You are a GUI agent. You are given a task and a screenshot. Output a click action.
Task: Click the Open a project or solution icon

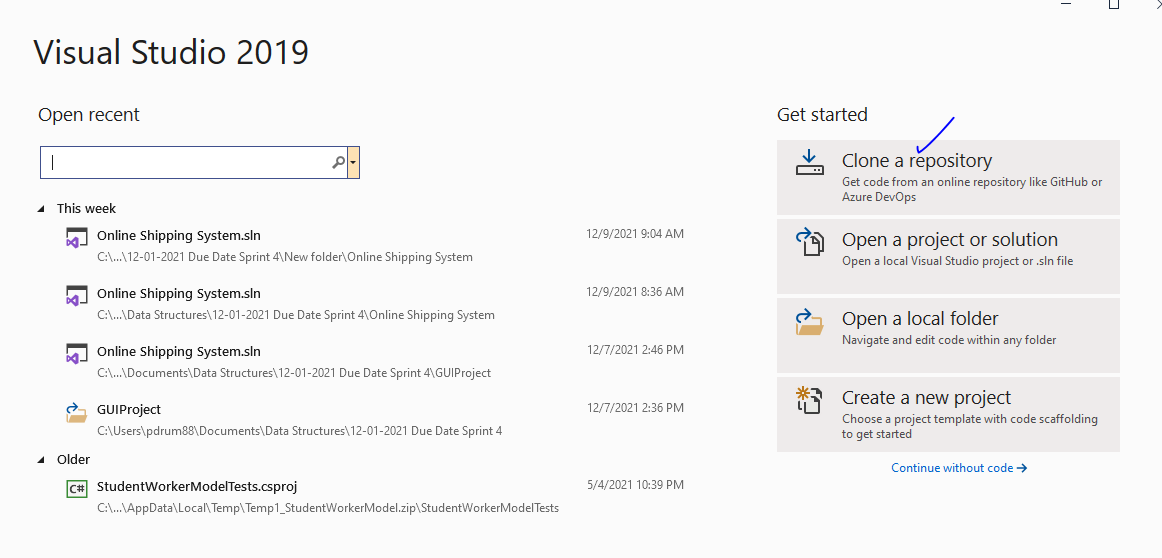[x=809, y=242]
